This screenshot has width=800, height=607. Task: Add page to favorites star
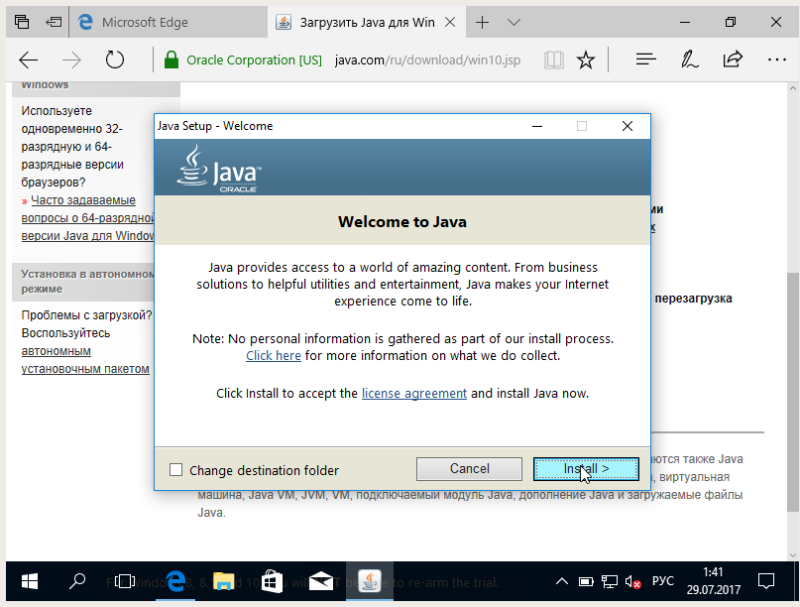pos(586,60)
